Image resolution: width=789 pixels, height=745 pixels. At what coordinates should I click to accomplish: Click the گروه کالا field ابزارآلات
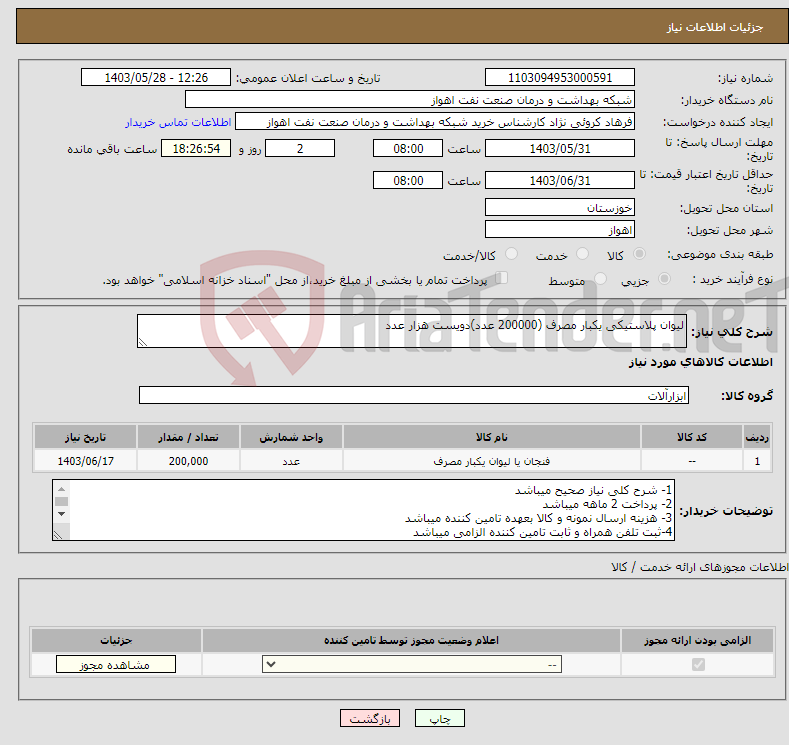click(x=414, y=395)
